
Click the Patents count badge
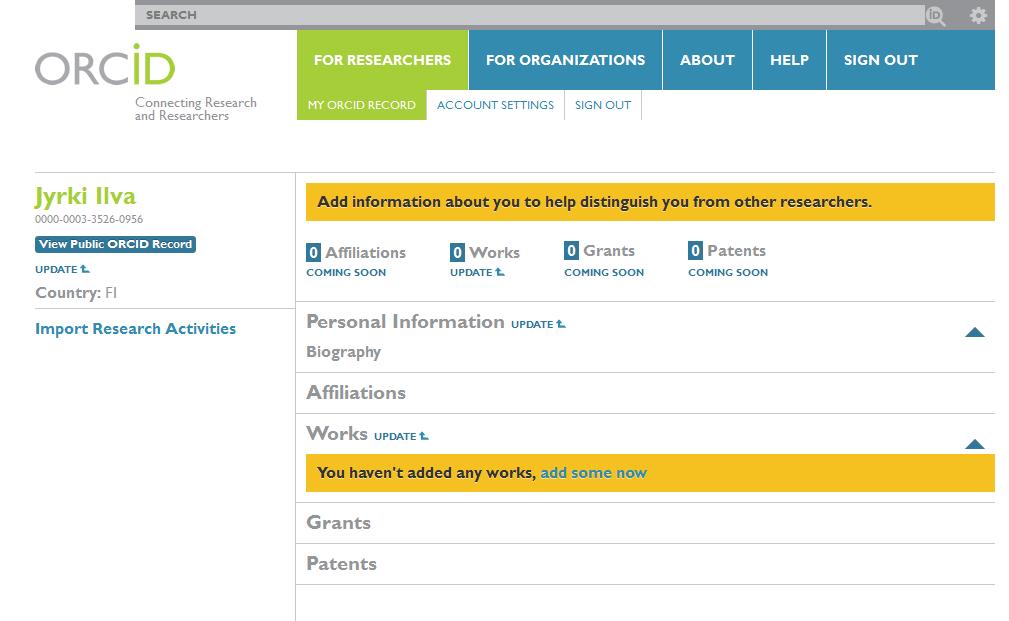point(695,250)
